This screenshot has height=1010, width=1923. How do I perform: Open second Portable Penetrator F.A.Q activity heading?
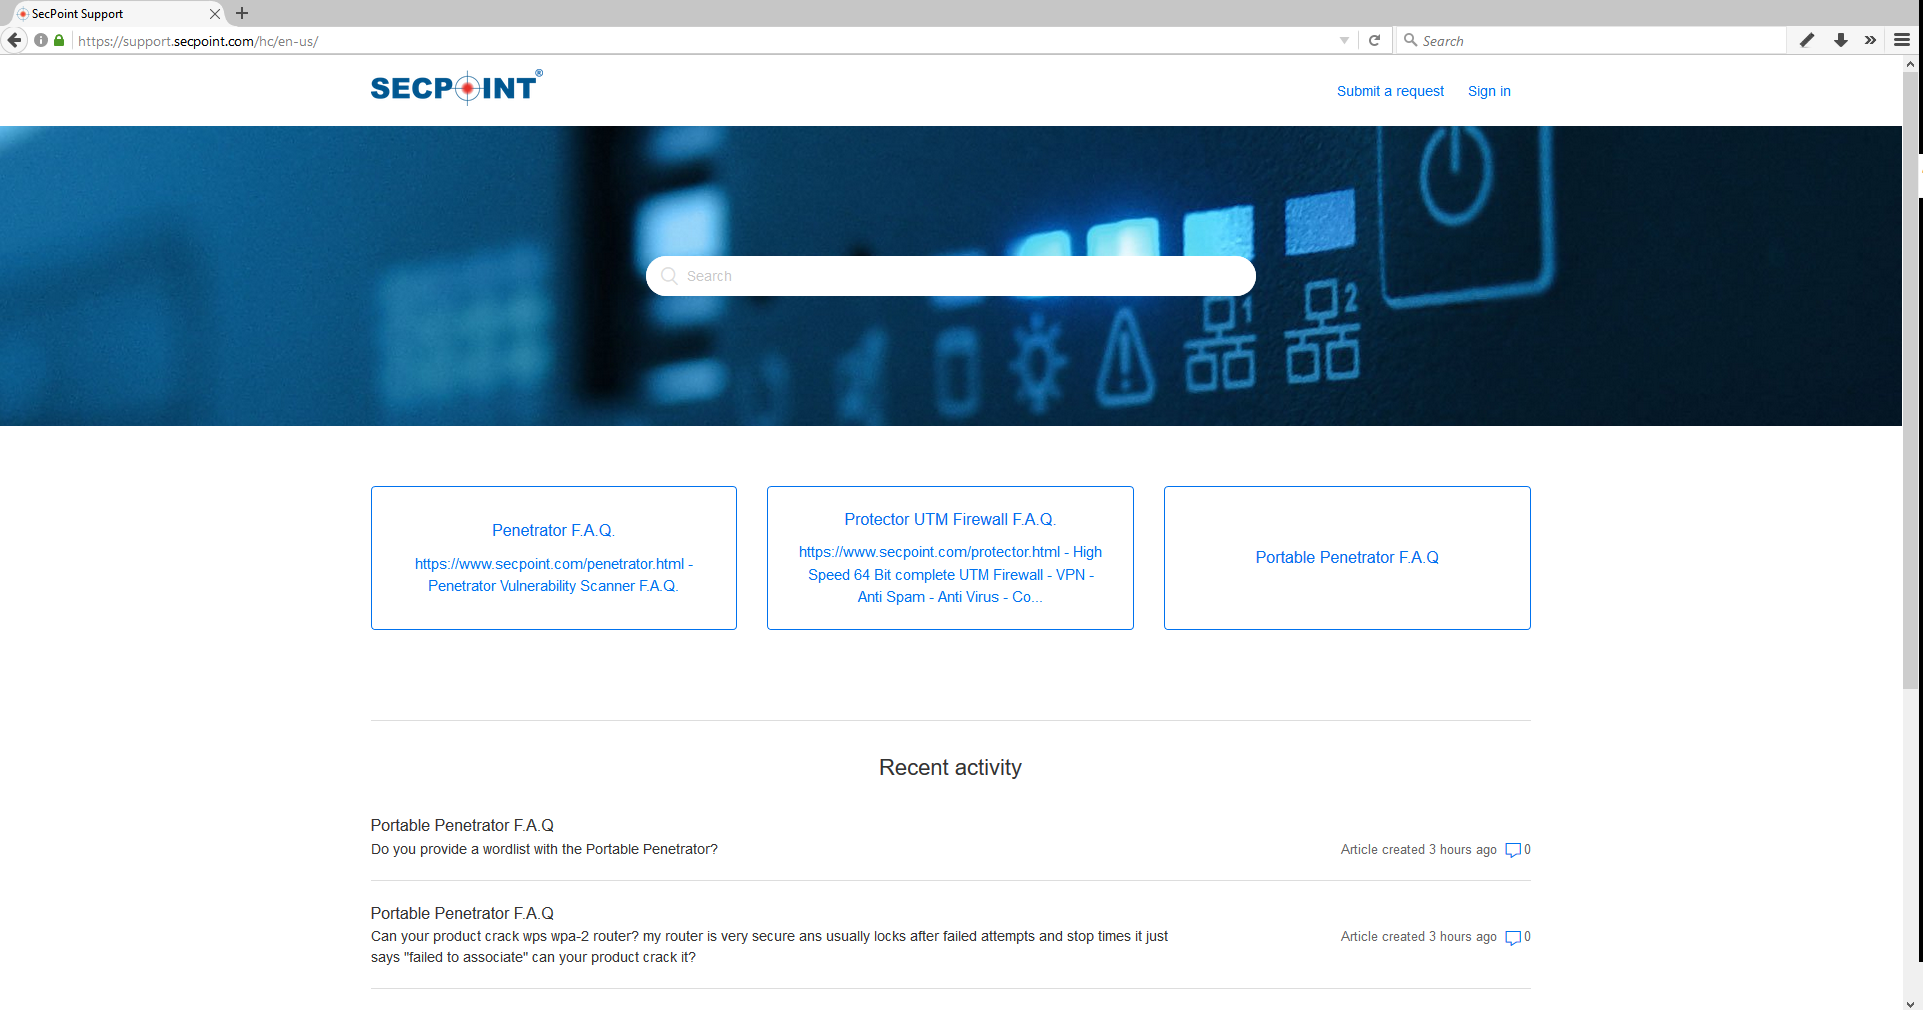462,913
